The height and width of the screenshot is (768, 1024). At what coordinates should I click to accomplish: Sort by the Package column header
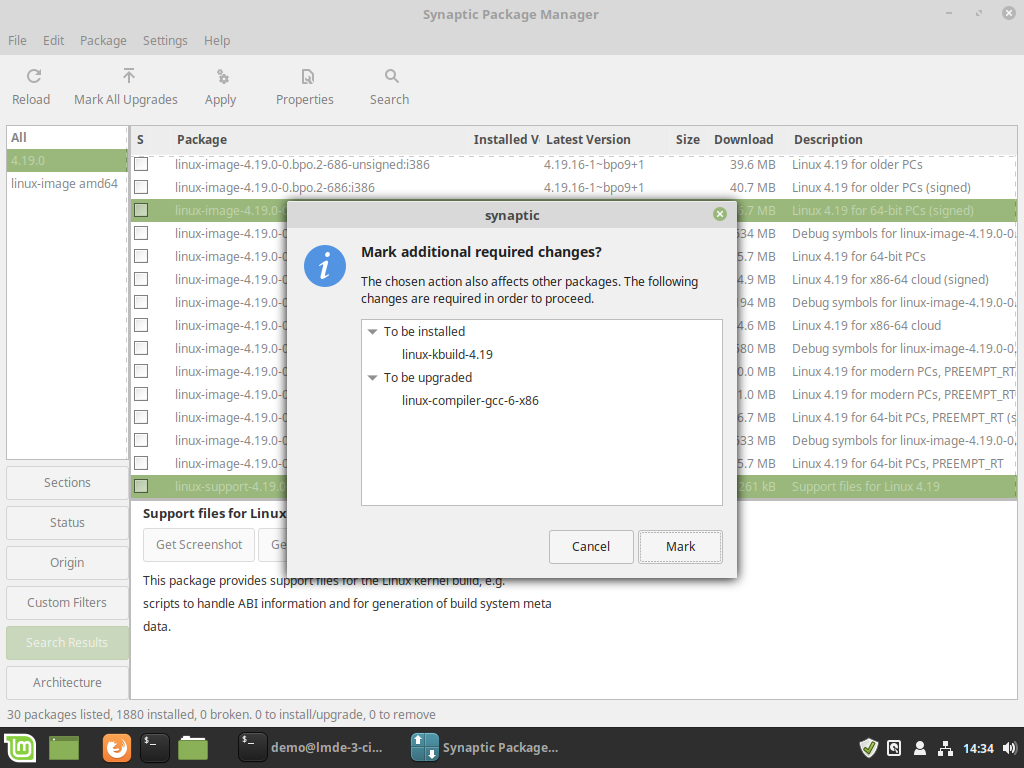(x=319, y=139)
